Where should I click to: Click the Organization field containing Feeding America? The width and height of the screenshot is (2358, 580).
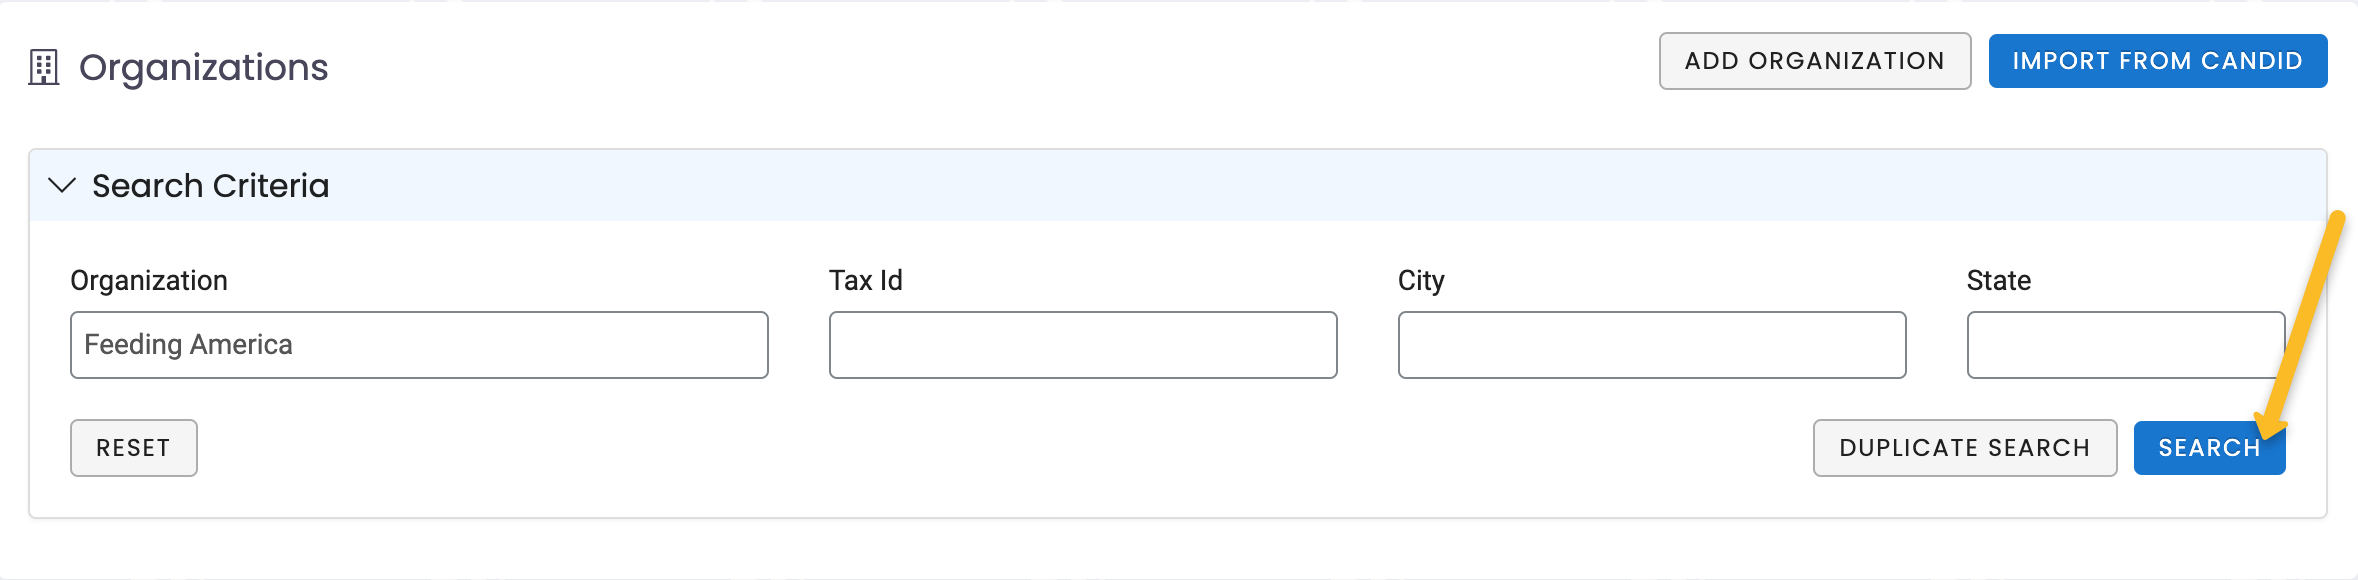(x=418, y=344)
